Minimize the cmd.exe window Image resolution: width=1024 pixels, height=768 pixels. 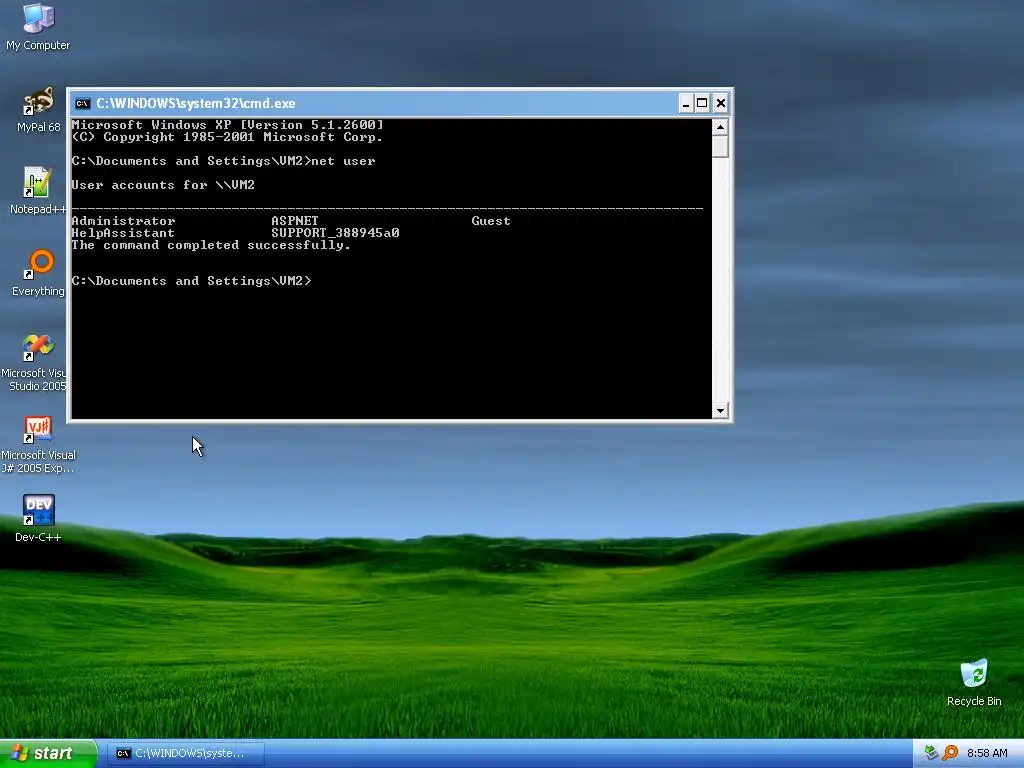685,103
